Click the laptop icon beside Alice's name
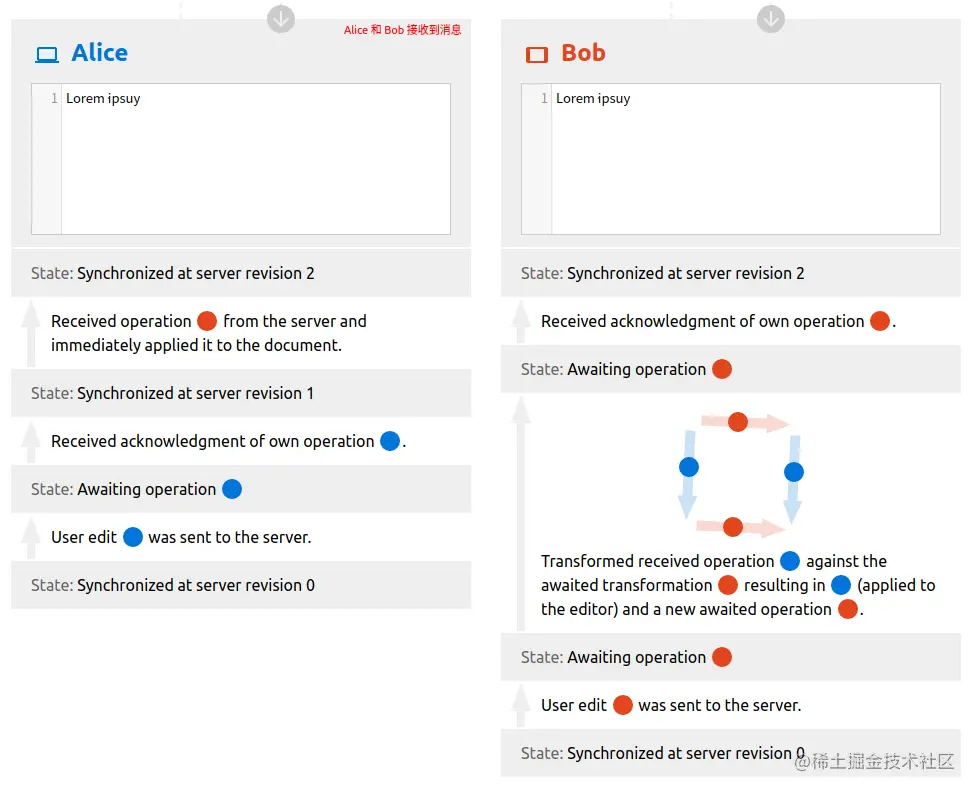This screenshot has height=794, width=977. pos(47,55)
